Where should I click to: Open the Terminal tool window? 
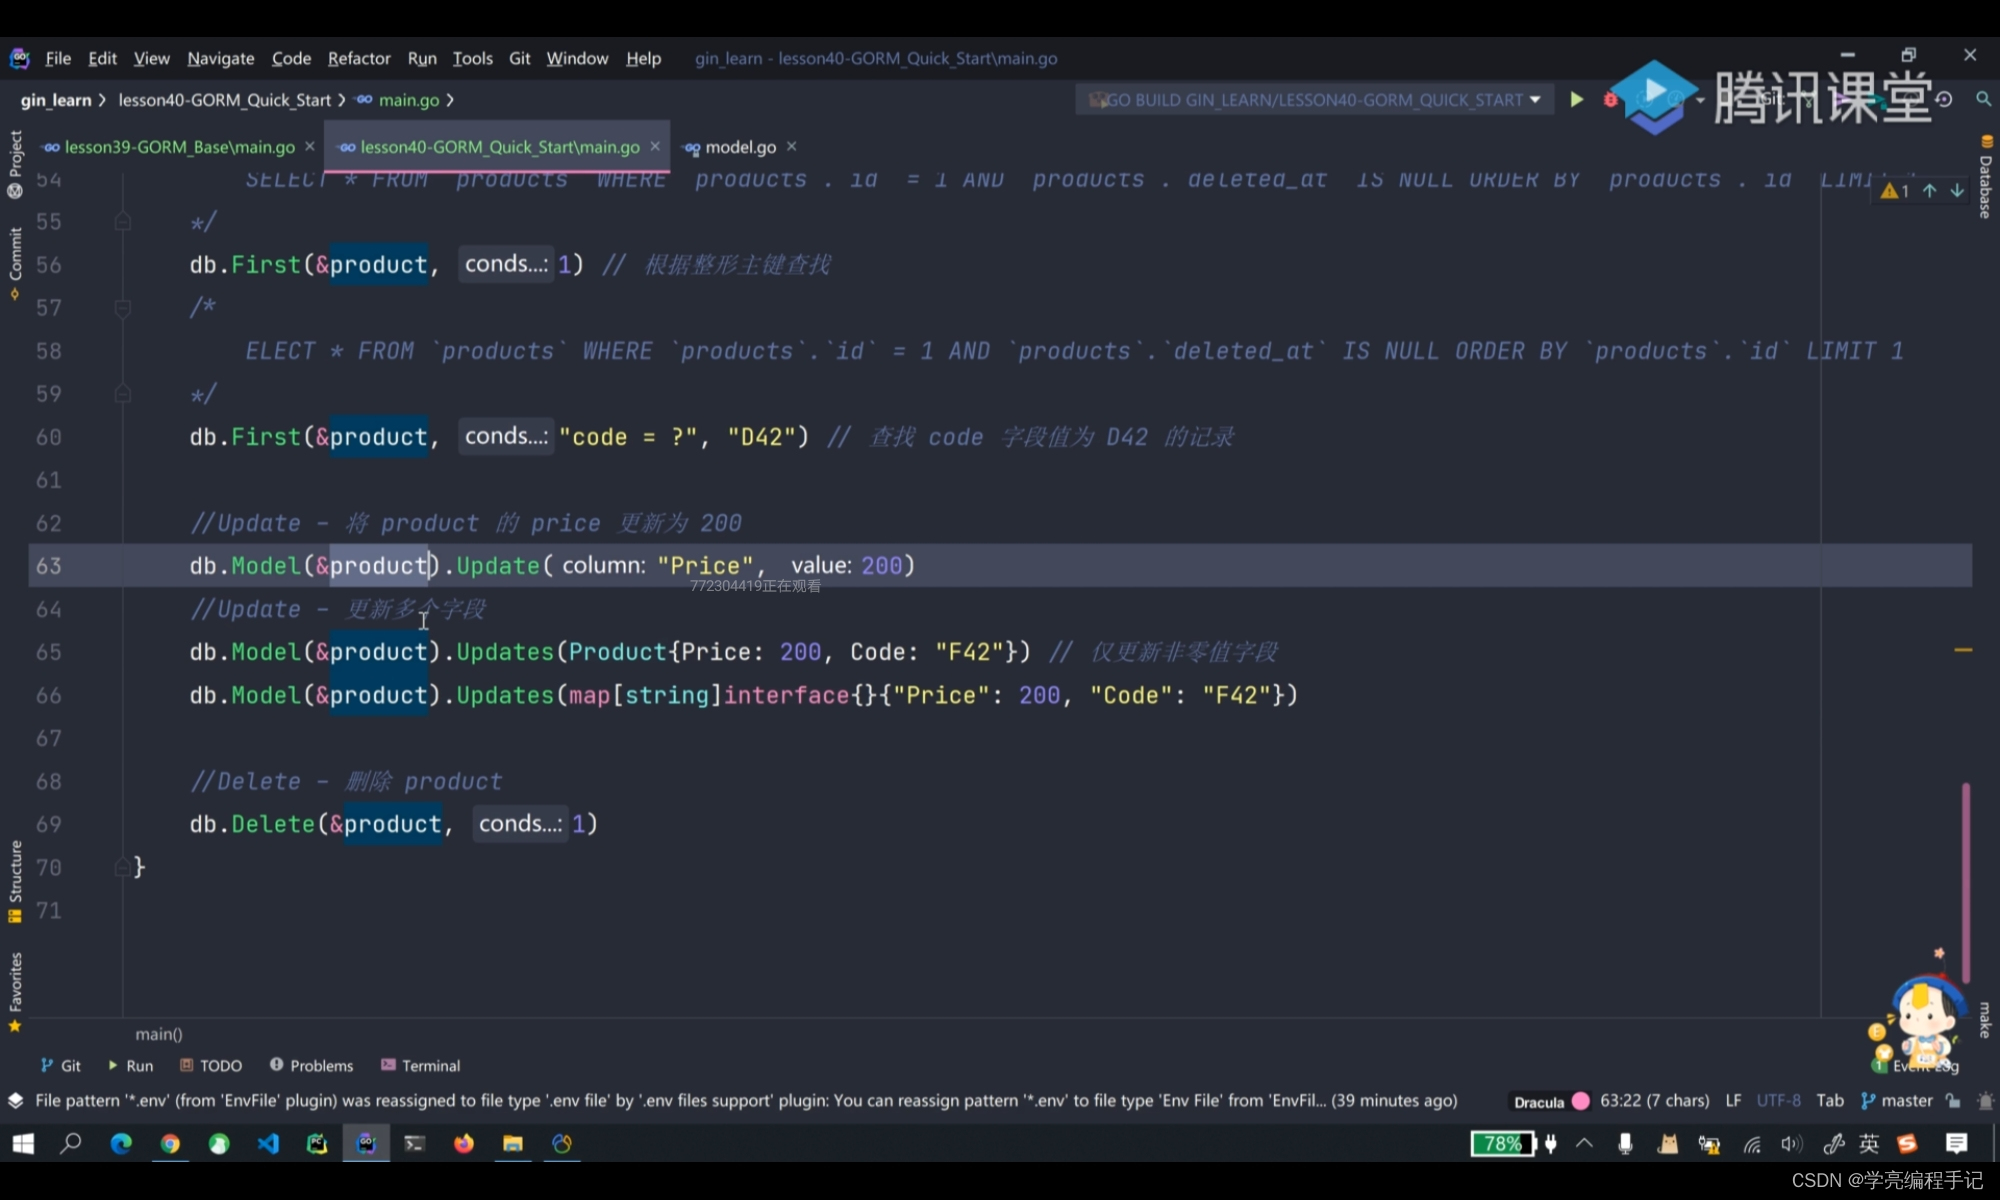pyautogui.click(x=420, y=1066)
